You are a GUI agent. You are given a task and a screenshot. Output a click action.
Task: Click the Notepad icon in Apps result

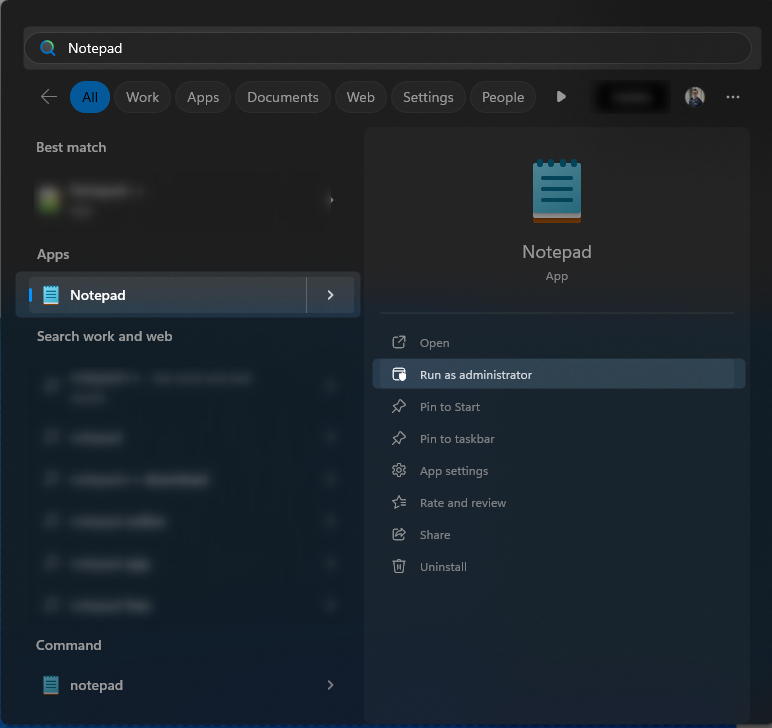51,295
